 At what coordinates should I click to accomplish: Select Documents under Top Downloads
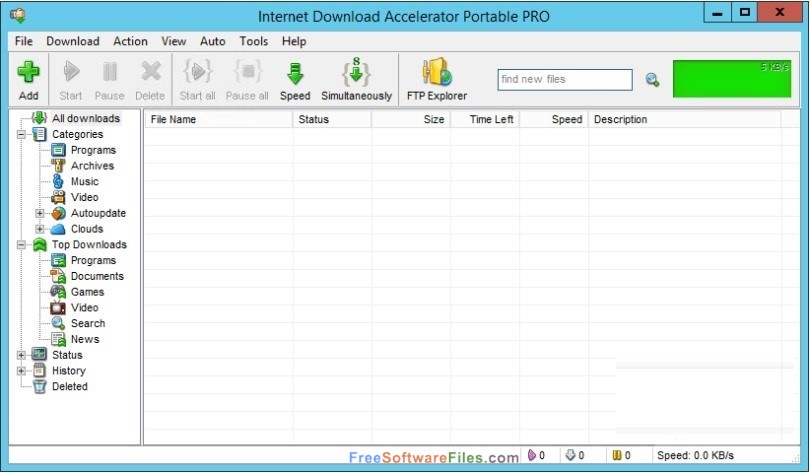coord(97,276)
